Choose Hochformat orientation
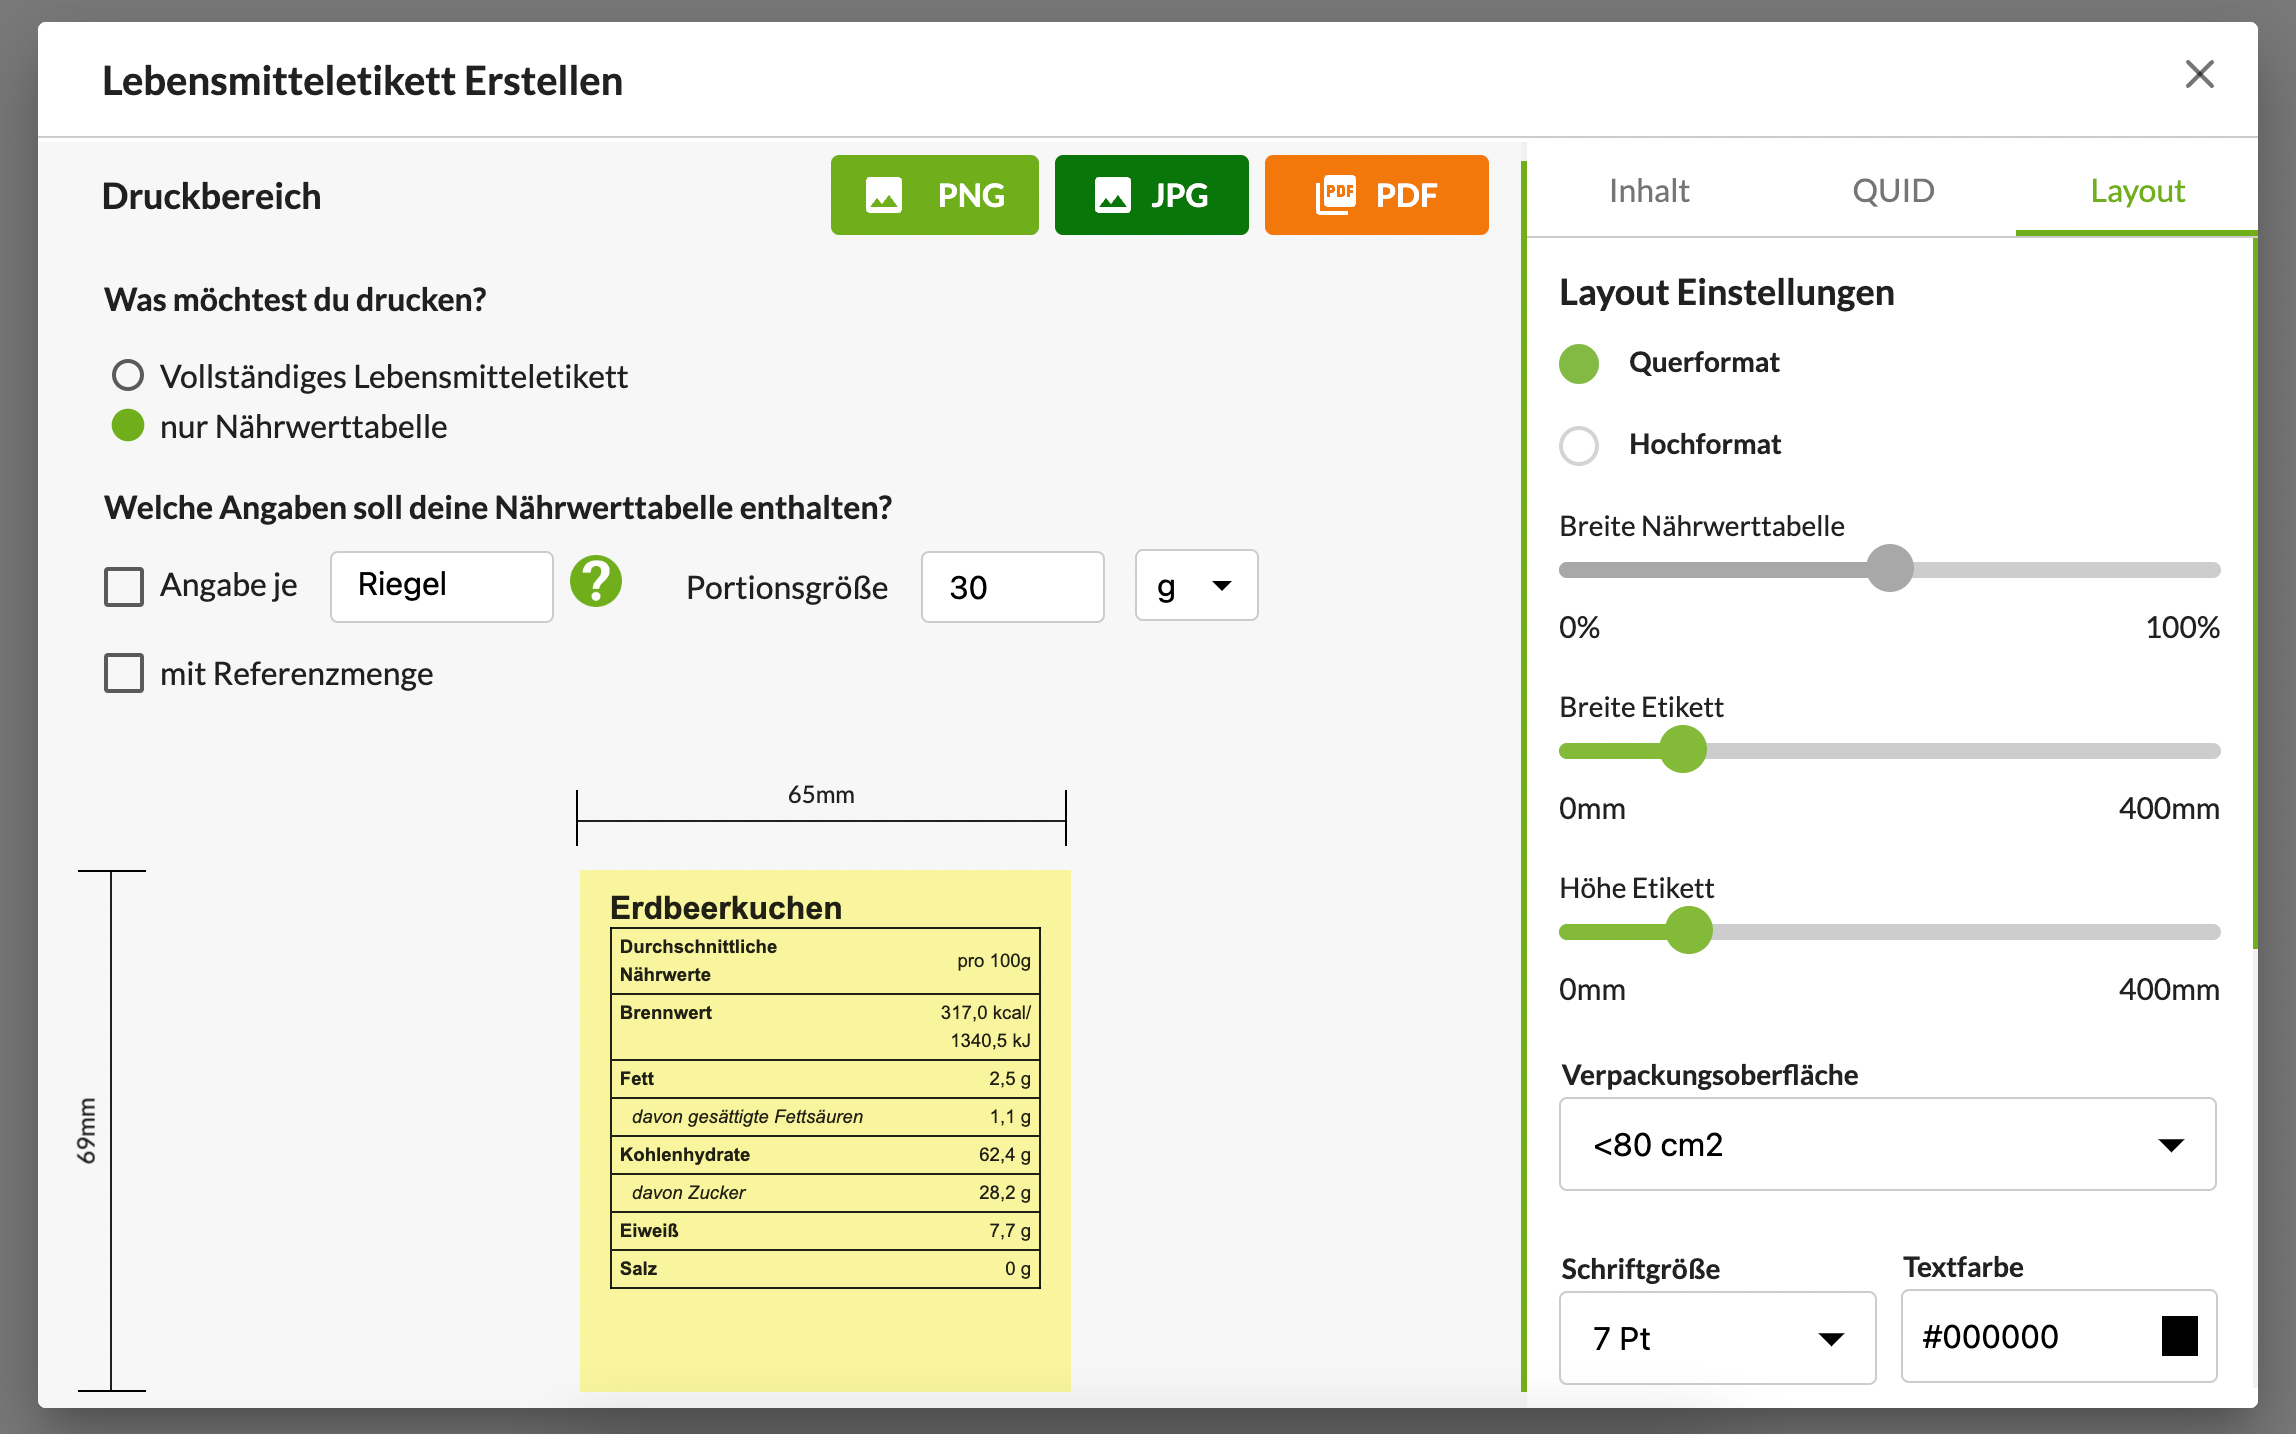2296x1434 pixels. pyautogui.click(x=1579, y=445)
